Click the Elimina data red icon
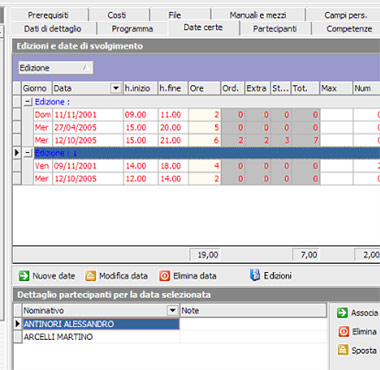This screenshot has width=380, height=370. pos(164,276)
